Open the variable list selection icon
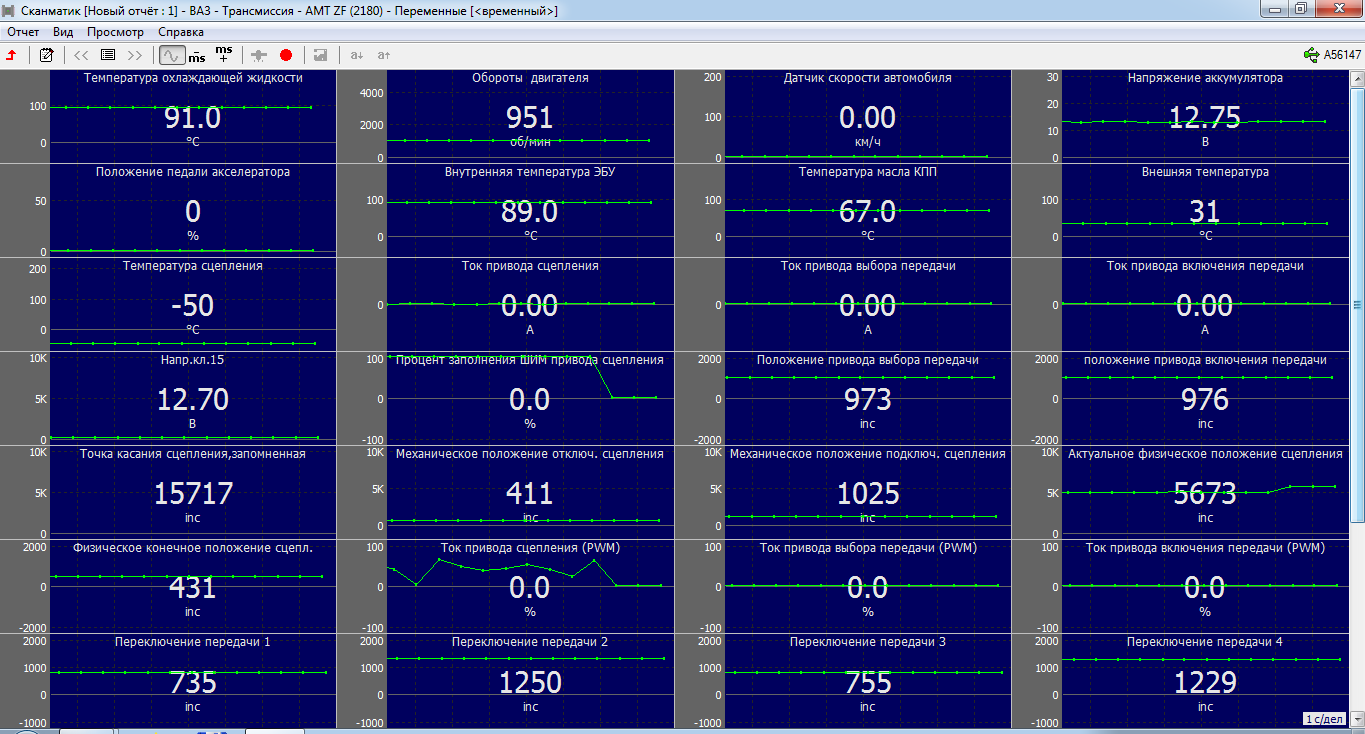1365x734 pixels. pyautogui.click(x=108, y=55)
